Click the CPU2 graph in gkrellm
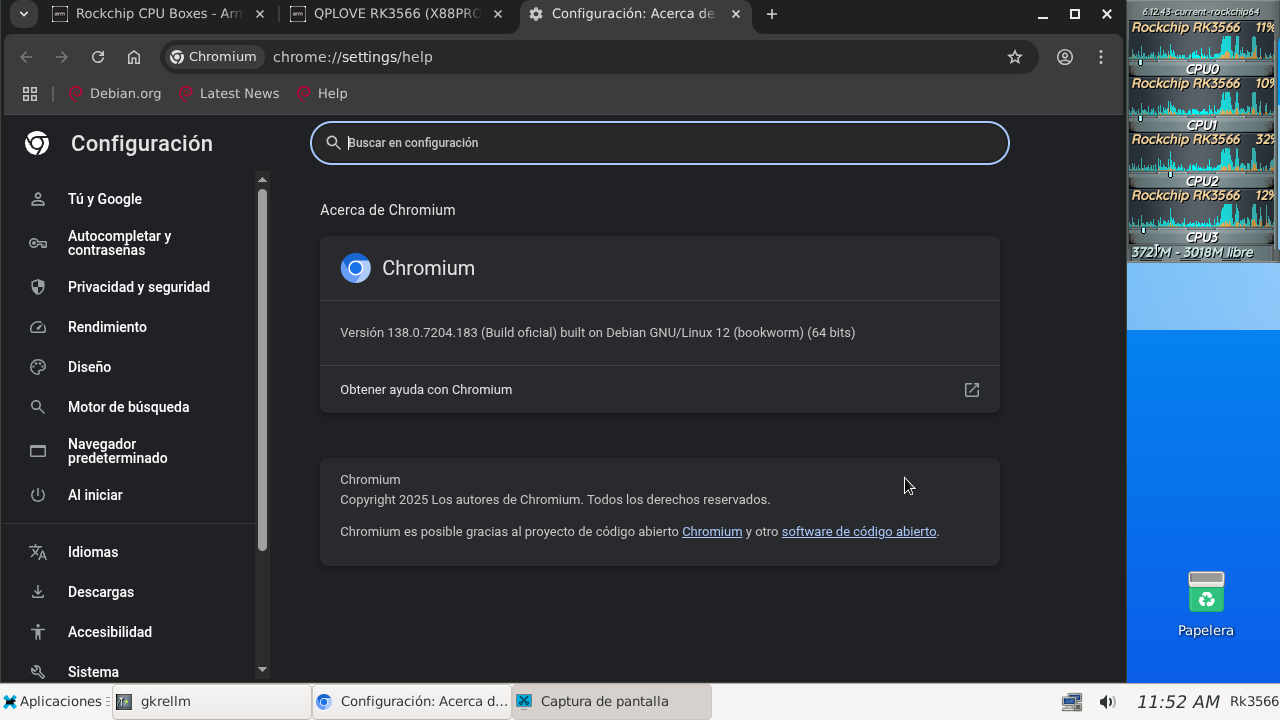The image size is (1280, 720). click(x=1202, y=154)
